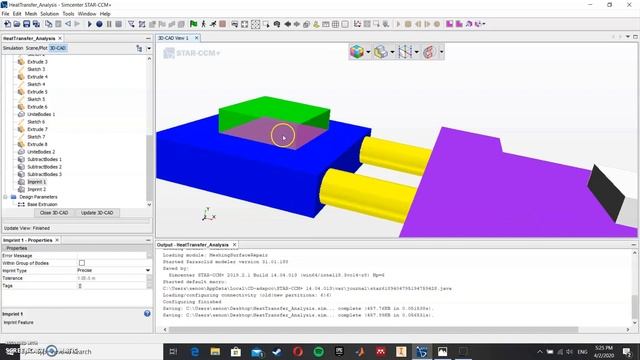This screenshot has width=640, height=360.
Task: Click the Load Simulation folder icon
Action: point(17,24)
